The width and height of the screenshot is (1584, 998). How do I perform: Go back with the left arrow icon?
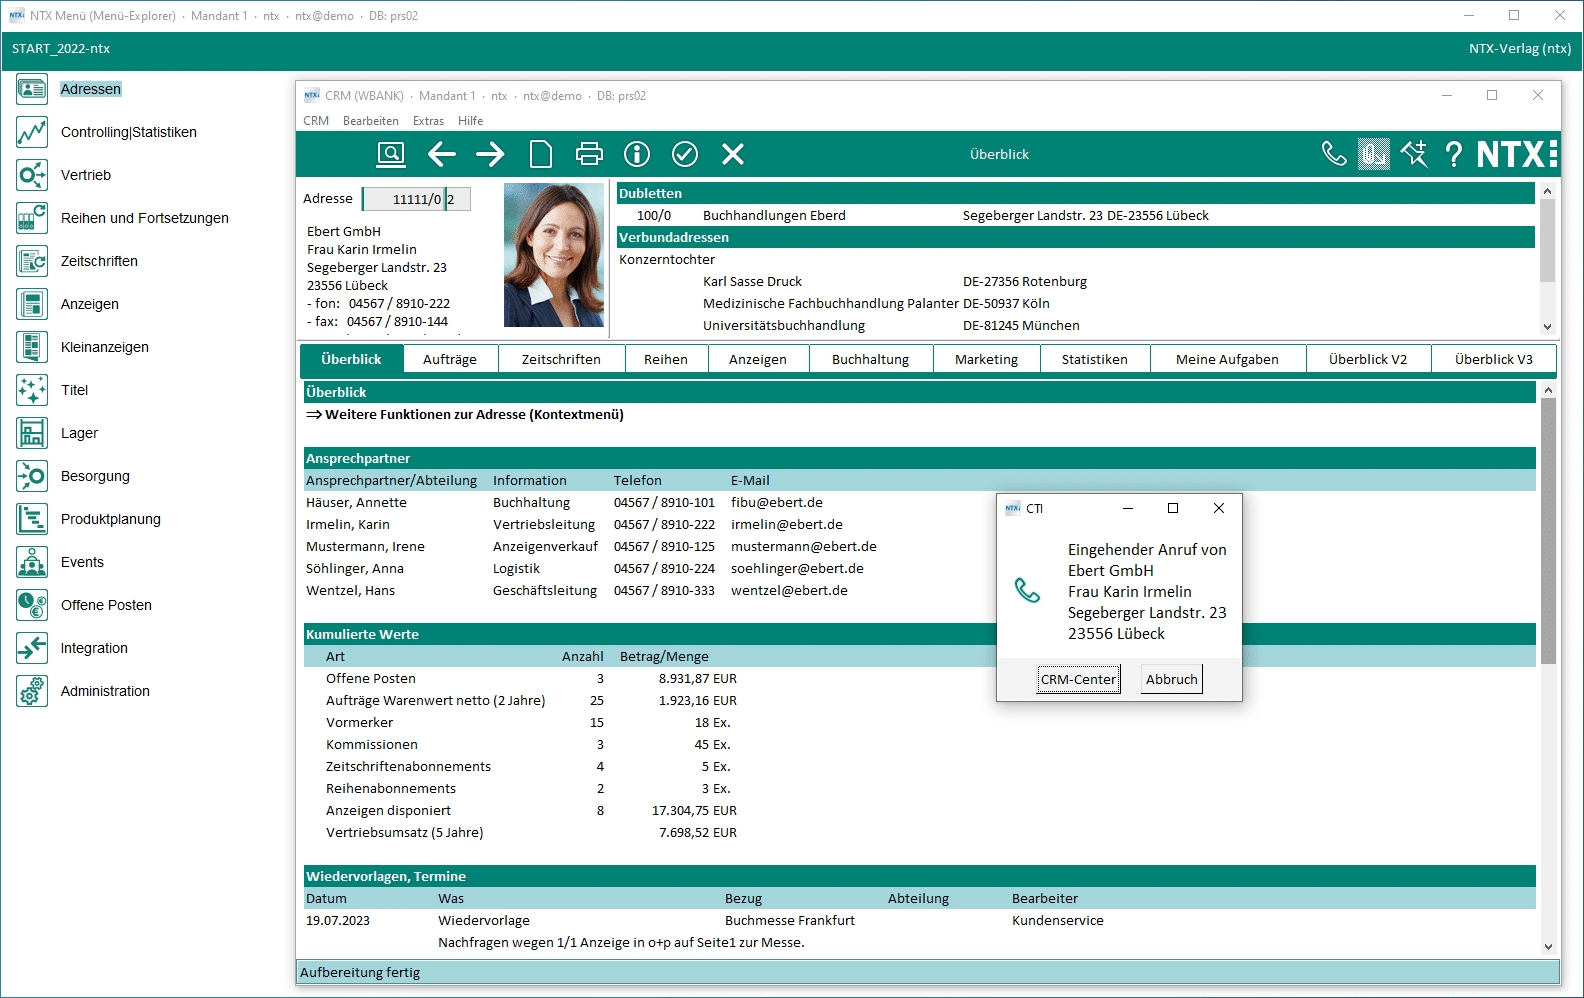[x=441, y=154]
